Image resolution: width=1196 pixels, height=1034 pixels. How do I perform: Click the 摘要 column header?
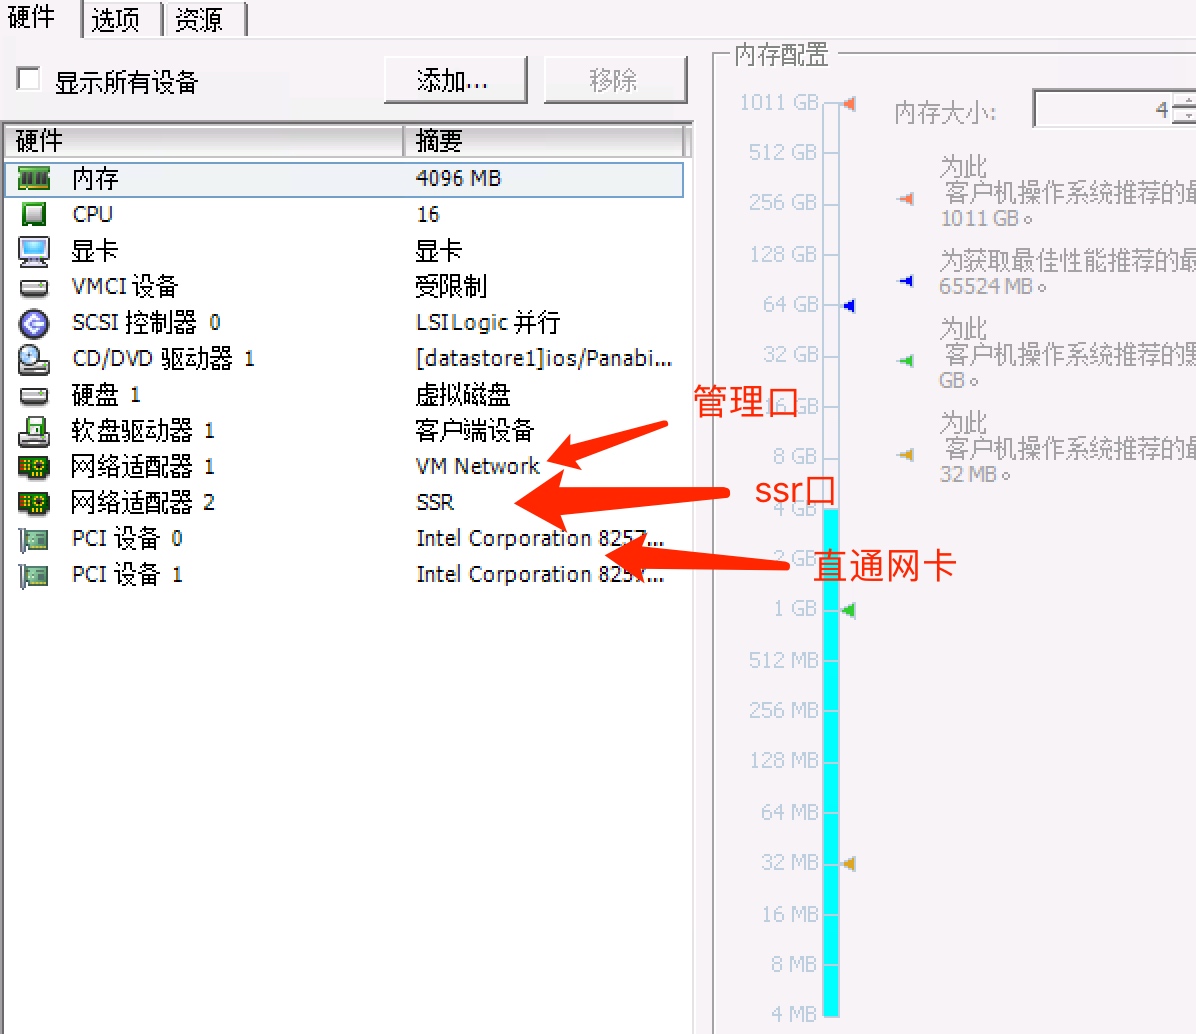(544, 141)
